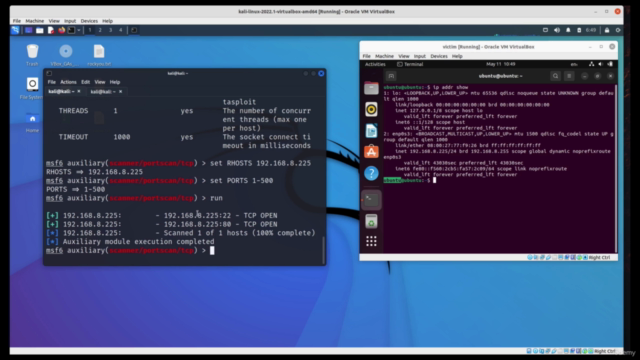Open File menu of victim VirtualBox window
This screenshot has width=640, height=360.
(x=367, y=56)
